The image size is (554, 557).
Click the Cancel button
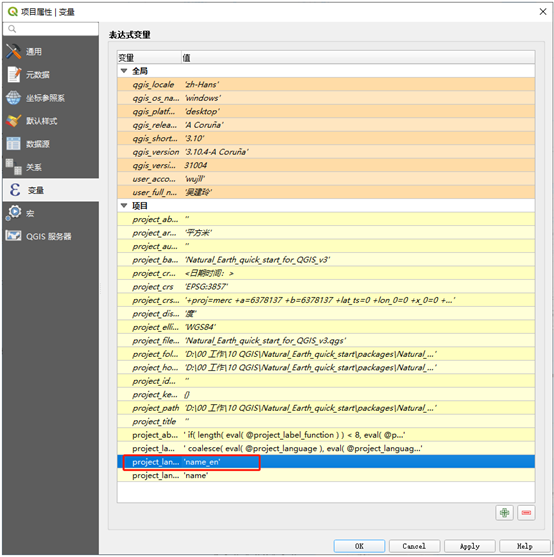[414, 546]
